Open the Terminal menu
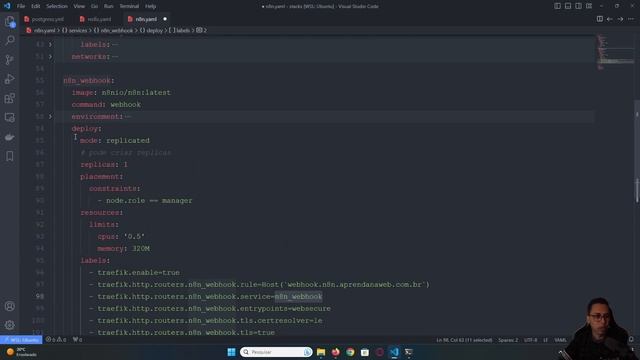 (x=129, y=6)
